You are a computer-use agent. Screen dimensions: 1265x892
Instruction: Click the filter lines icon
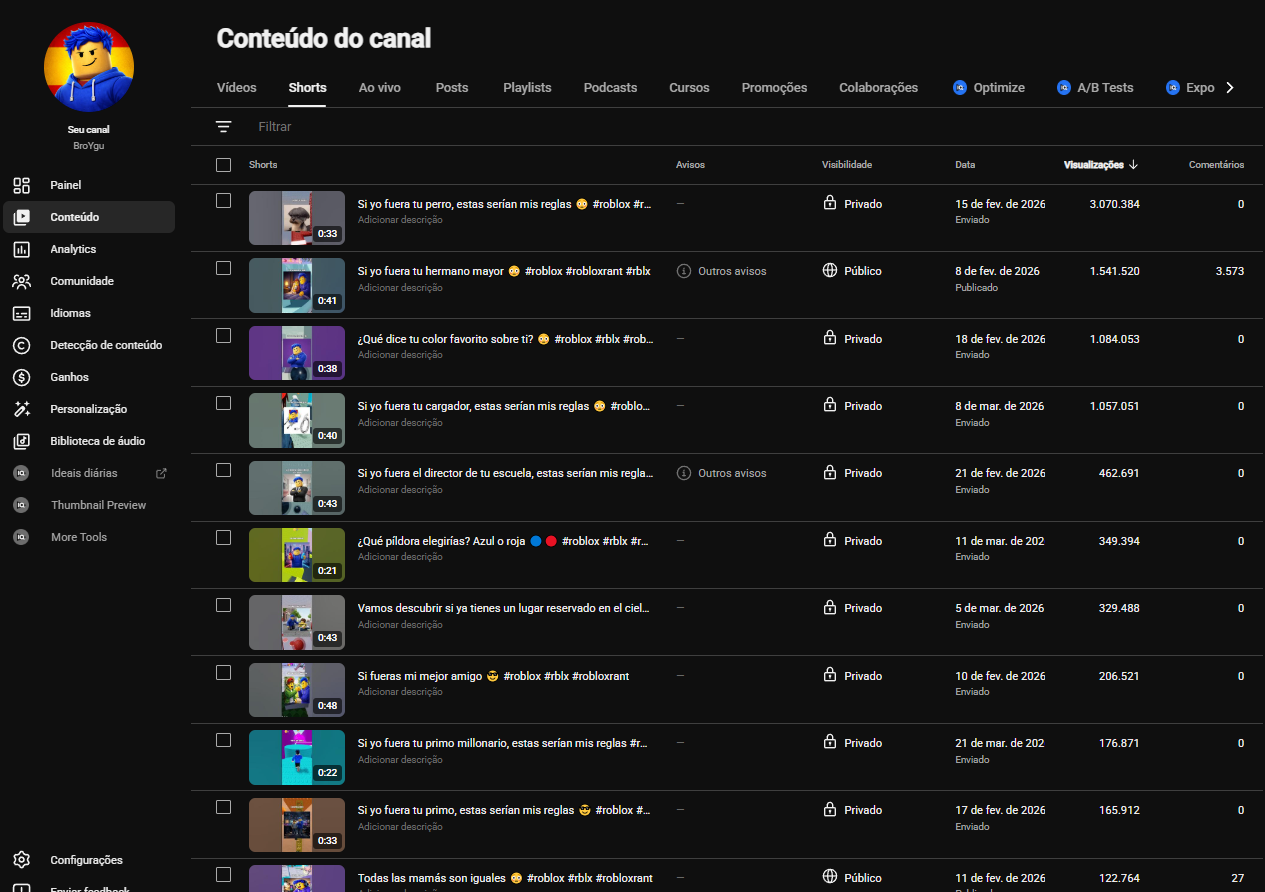(223, 127)
